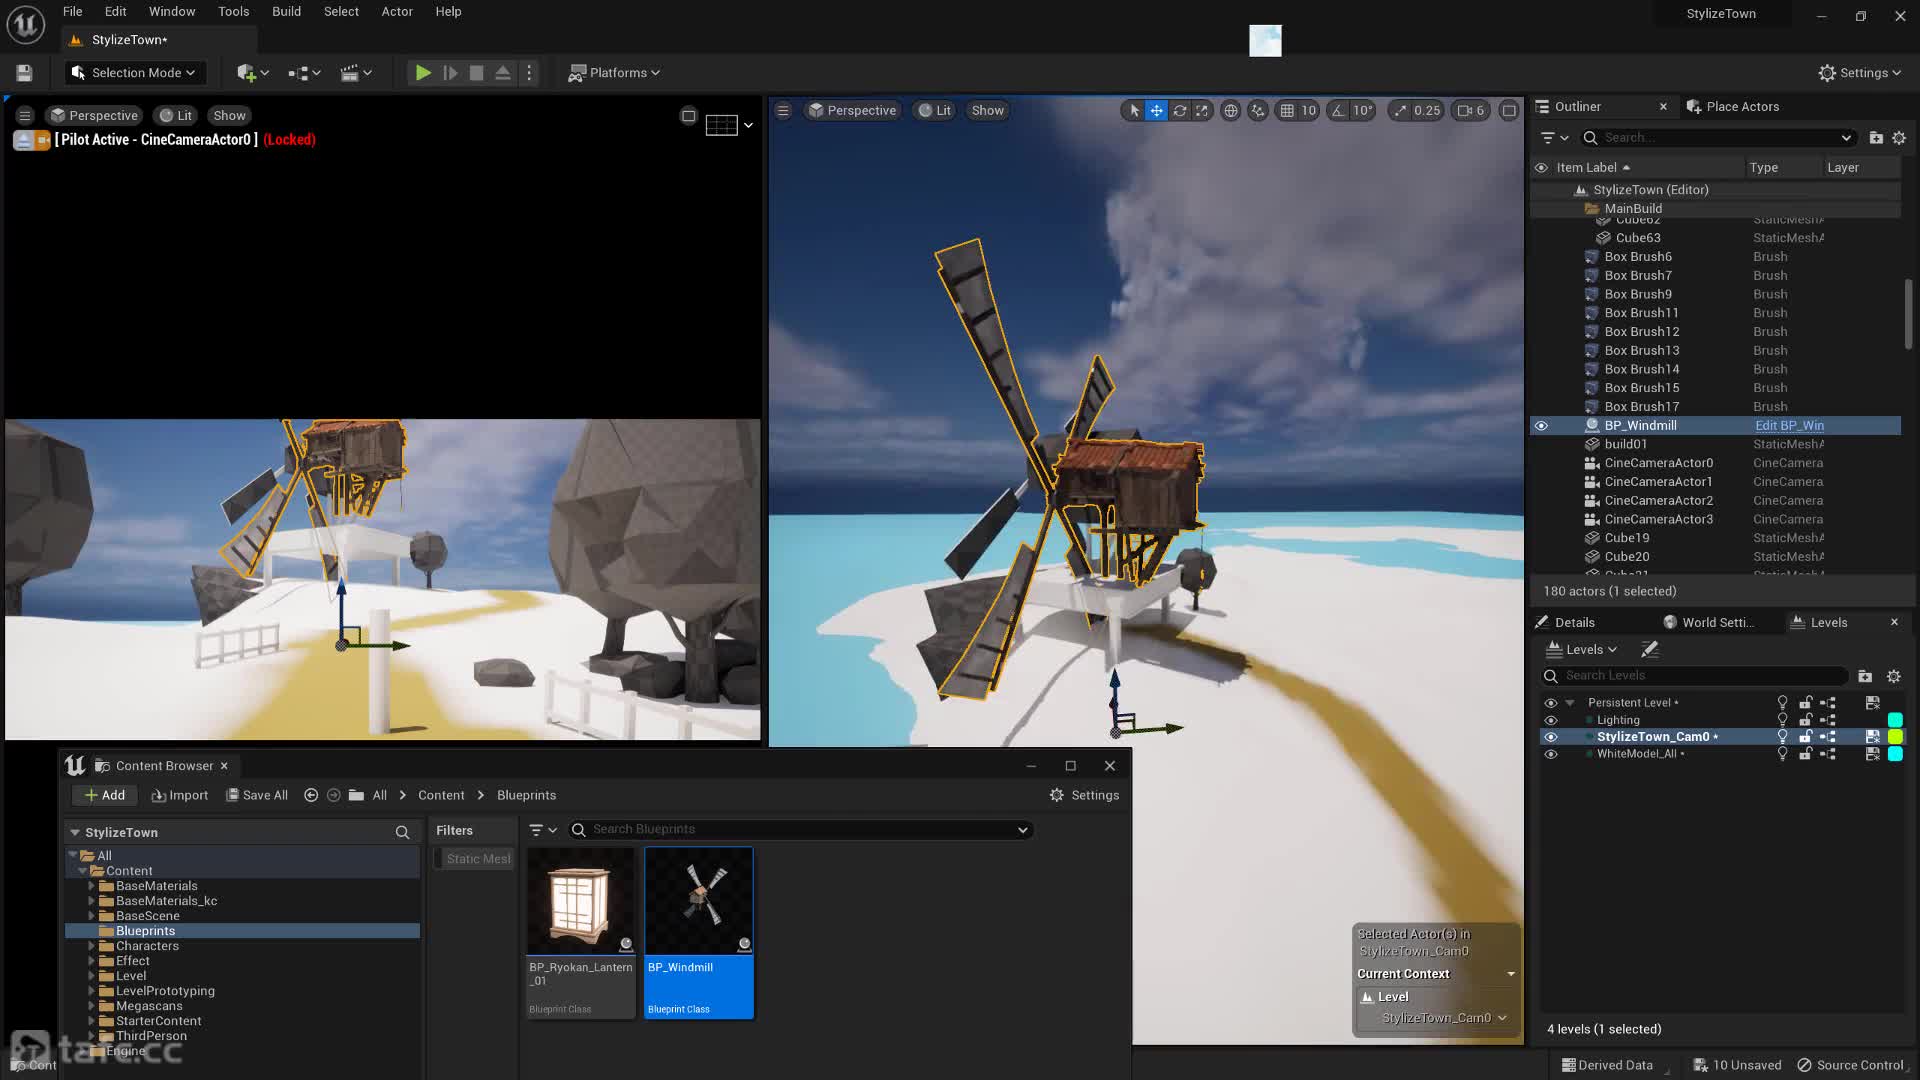Image resolution: width=1920 pixels, height=1080 pixels.
Task: Open grid snap value 10 dropdown
Action: [1309, 111]
